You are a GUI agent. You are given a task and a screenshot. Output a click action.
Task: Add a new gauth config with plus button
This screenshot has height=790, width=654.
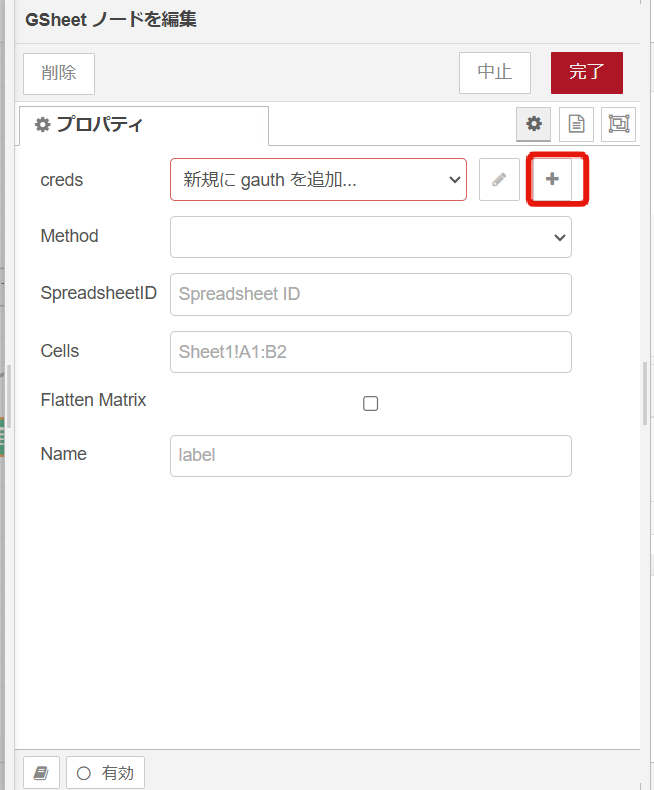pyautogui.click(x=552, y=179)
